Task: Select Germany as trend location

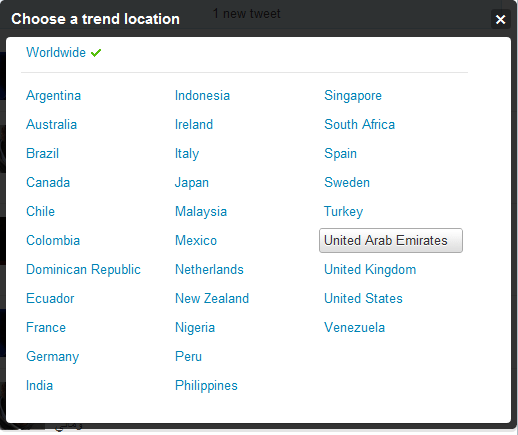Action: (53, 356)
